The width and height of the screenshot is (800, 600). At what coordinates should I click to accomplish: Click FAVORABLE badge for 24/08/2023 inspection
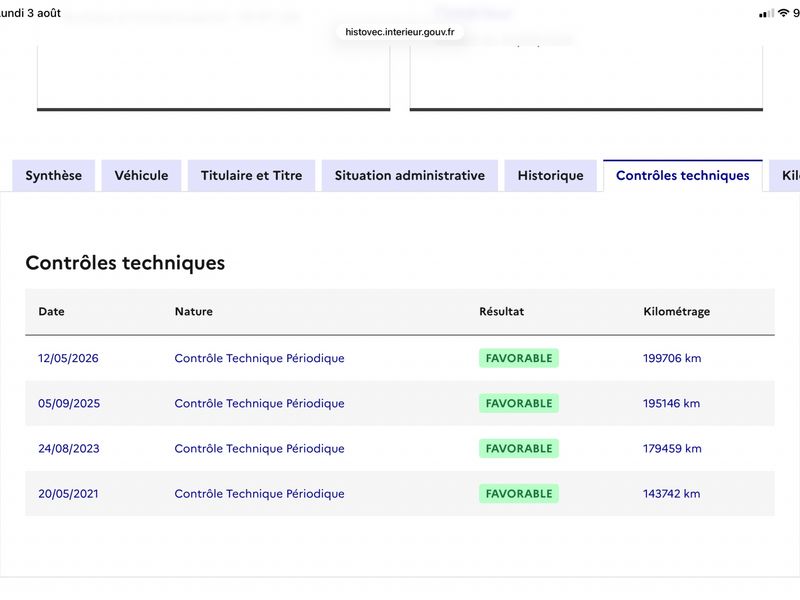[x=519, y=448]
